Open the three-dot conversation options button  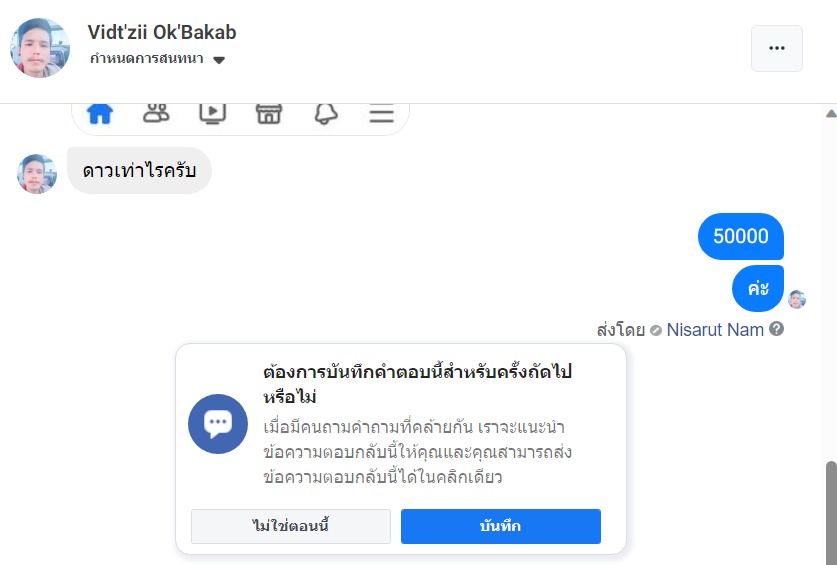777,48
